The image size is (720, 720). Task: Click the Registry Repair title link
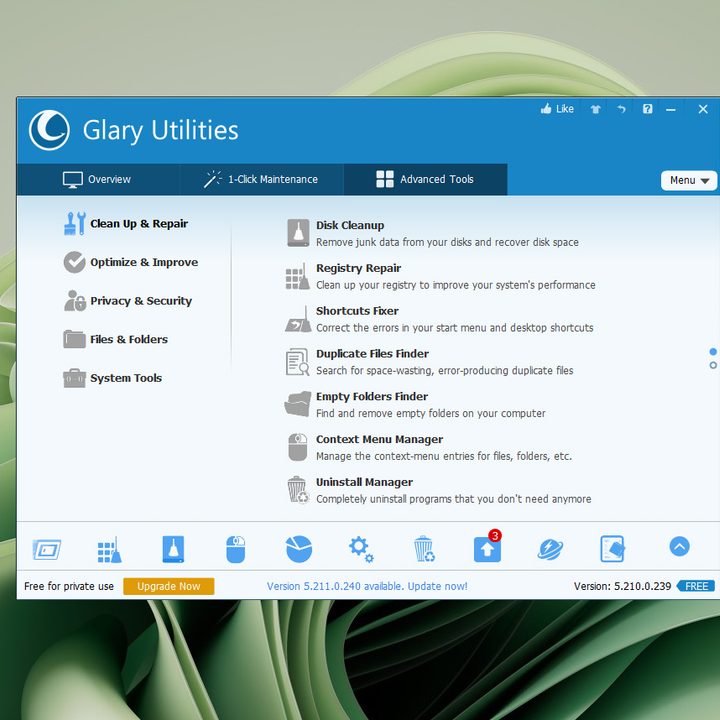pos(359,268)
